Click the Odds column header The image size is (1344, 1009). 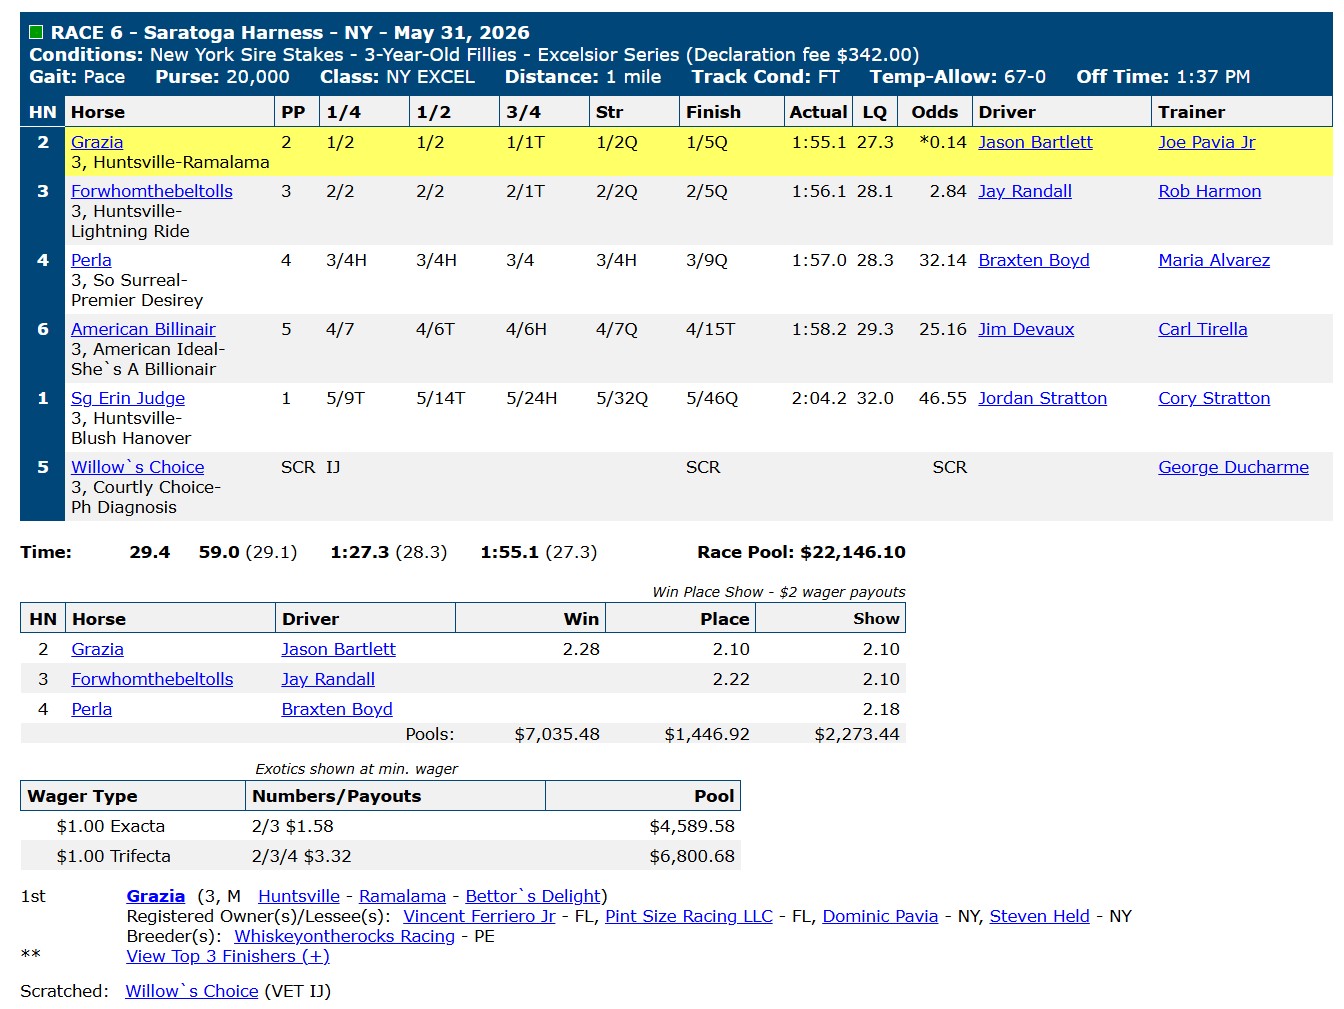point(935,112)
